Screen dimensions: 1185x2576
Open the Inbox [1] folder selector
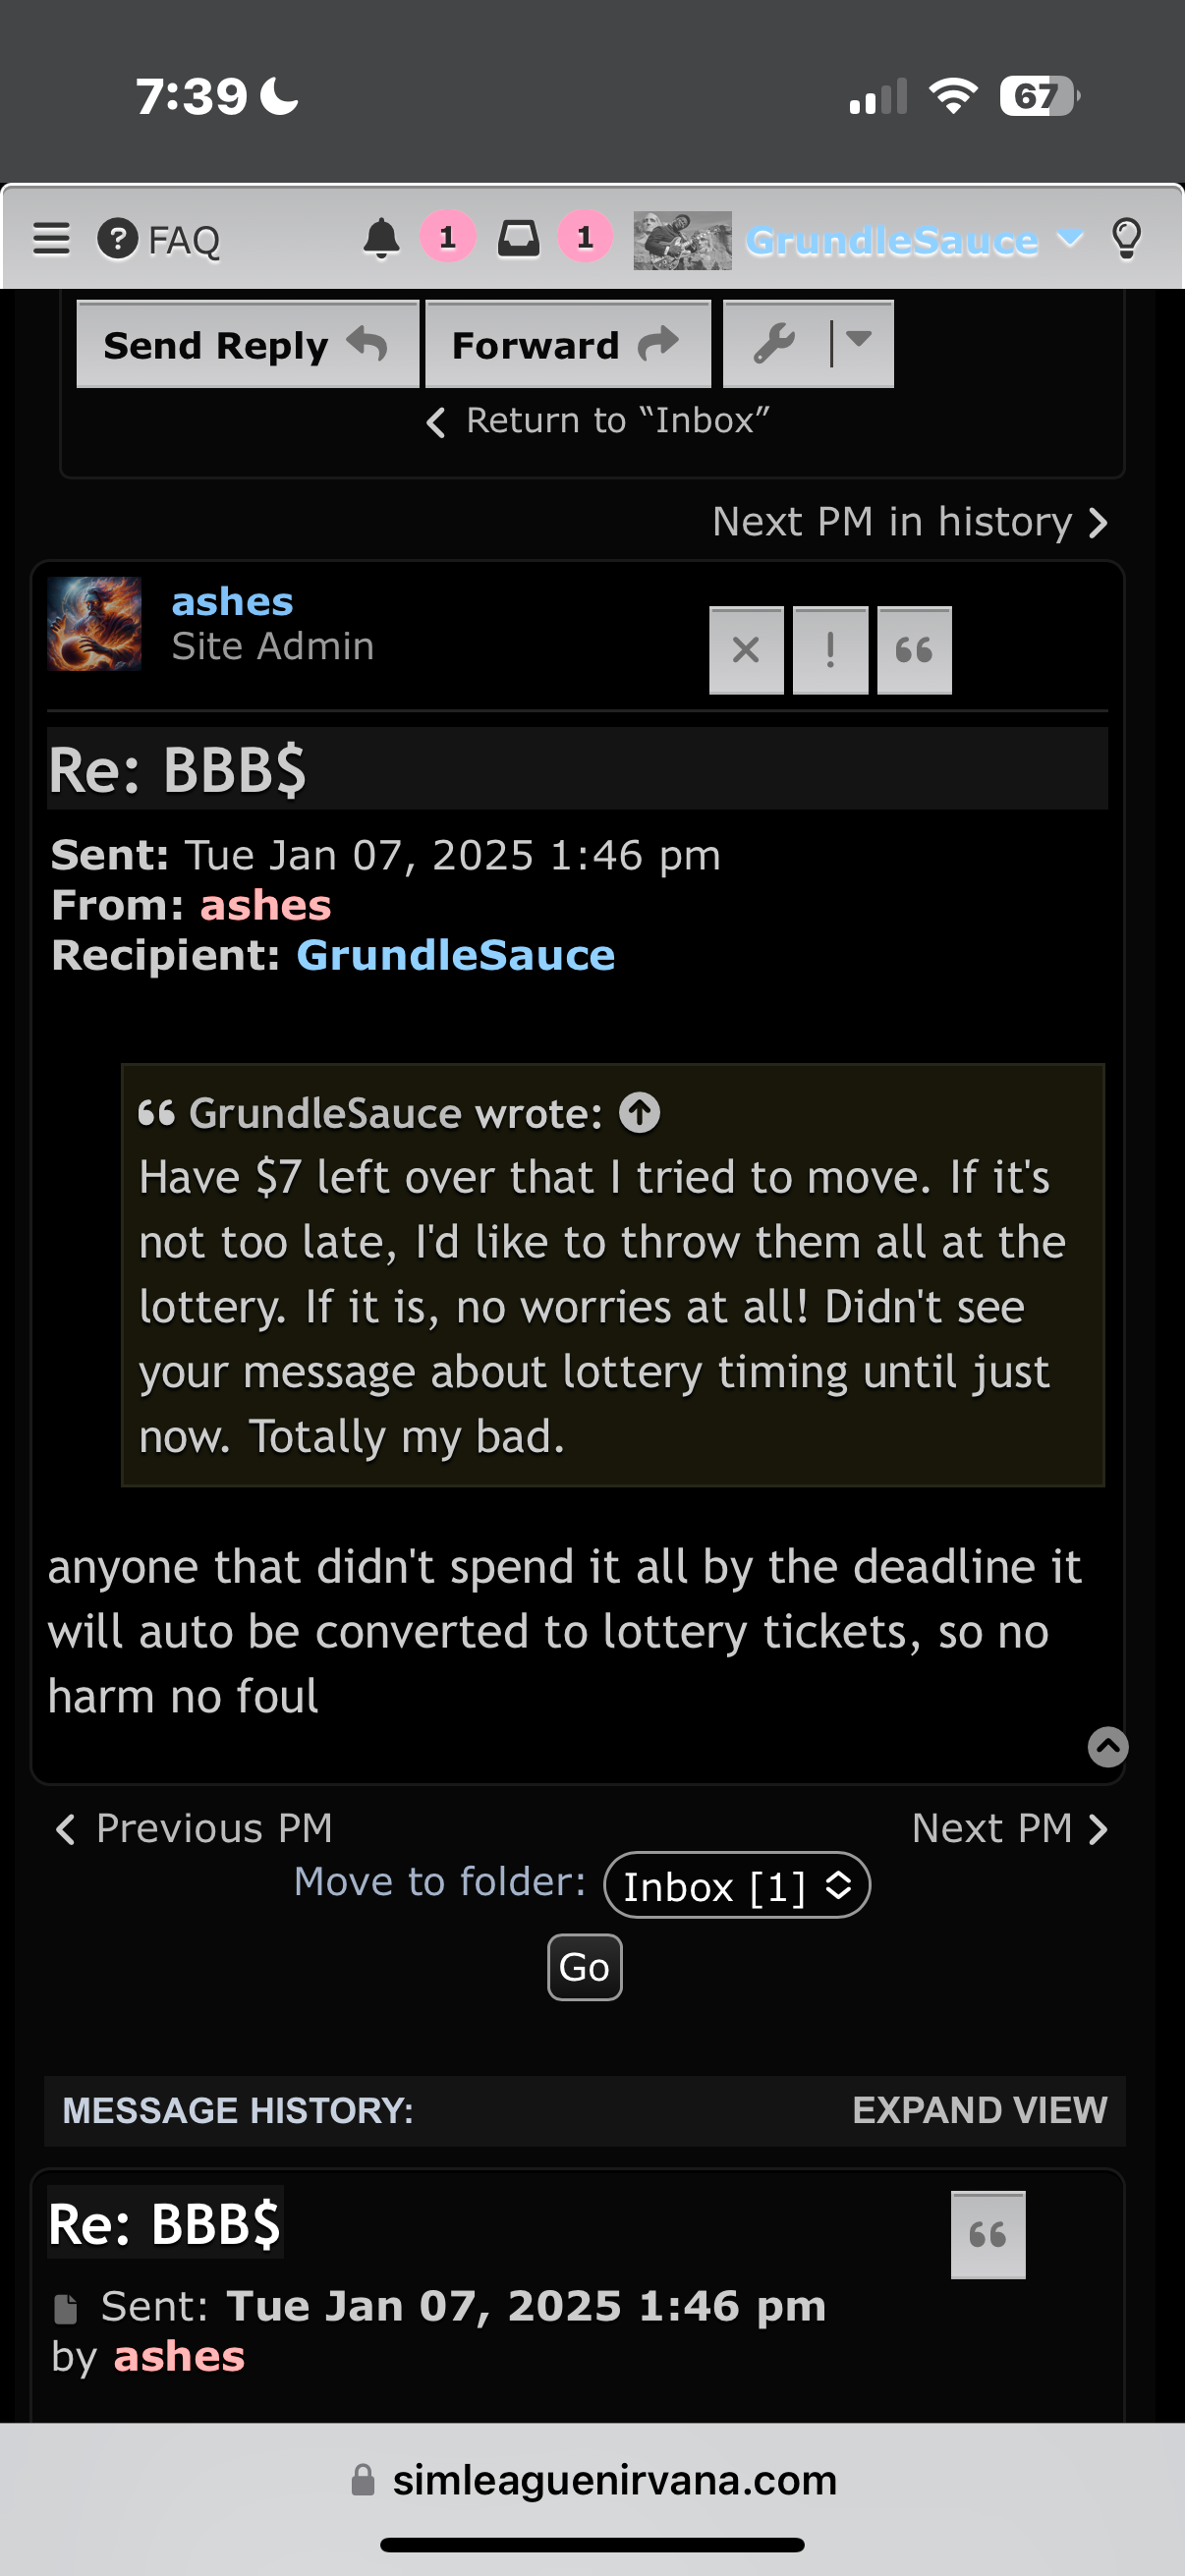point(737,1885)
